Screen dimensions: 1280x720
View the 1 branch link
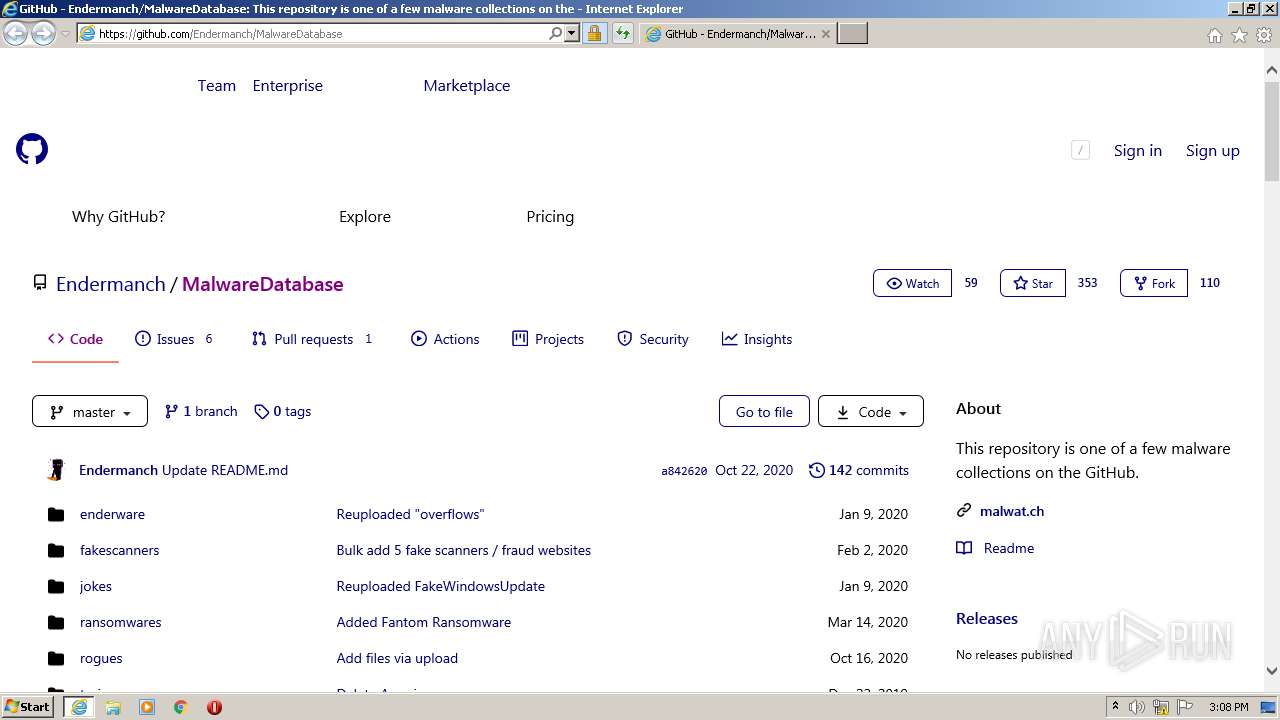tap(201, 411)
